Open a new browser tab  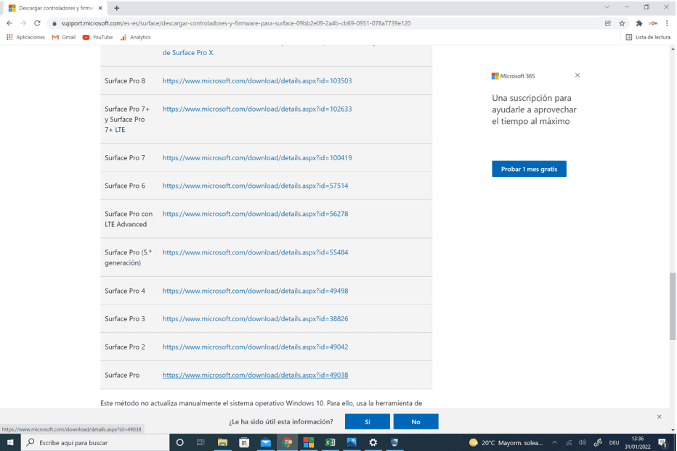(117, 7)
